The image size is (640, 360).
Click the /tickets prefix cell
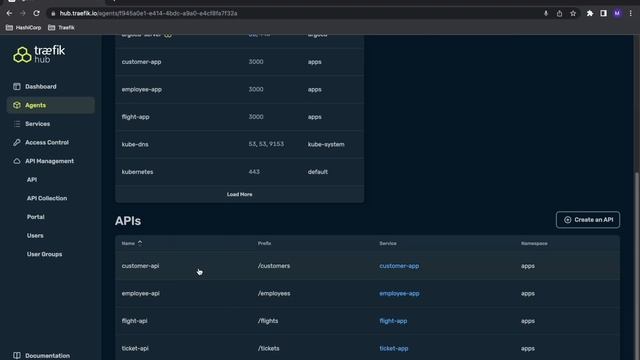click(269, 348)
